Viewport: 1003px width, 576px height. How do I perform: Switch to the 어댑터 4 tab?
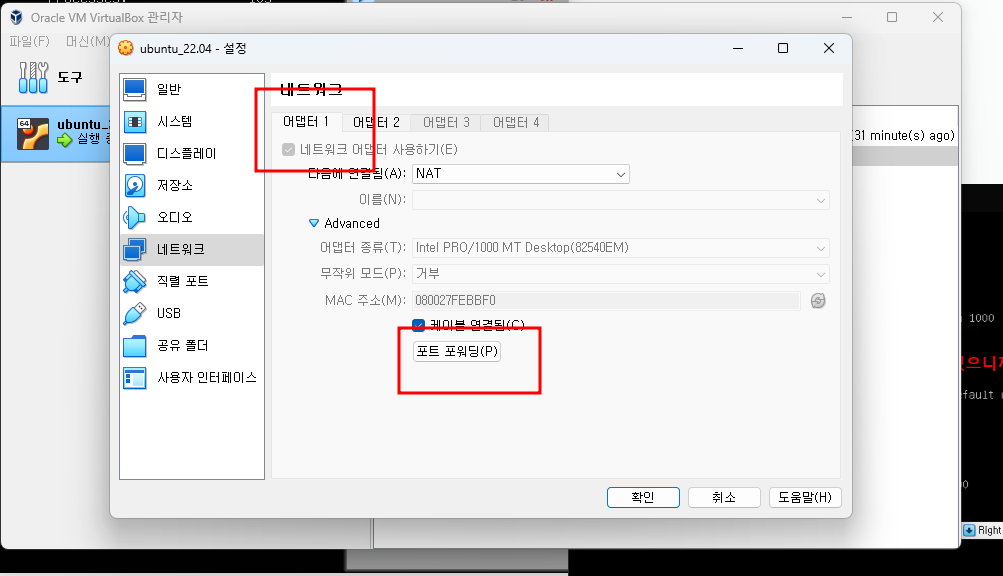516,122
